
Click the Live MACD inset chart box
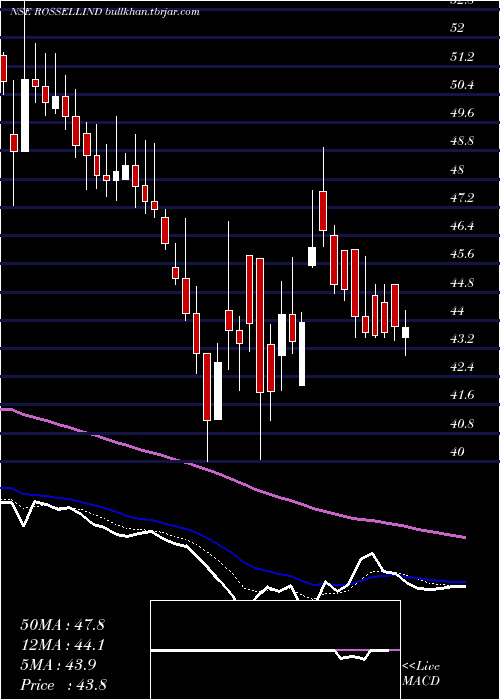tap(275, 650)
